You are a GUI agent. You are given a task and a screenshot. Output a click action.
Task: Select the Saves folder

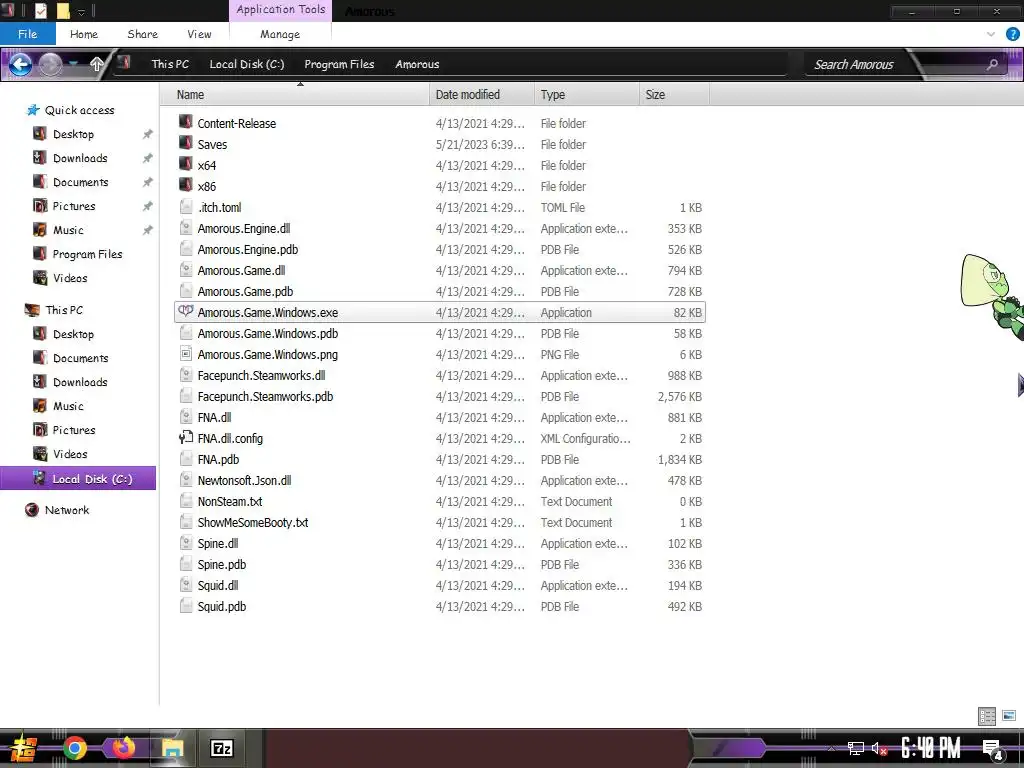click(x=440, y=144)
